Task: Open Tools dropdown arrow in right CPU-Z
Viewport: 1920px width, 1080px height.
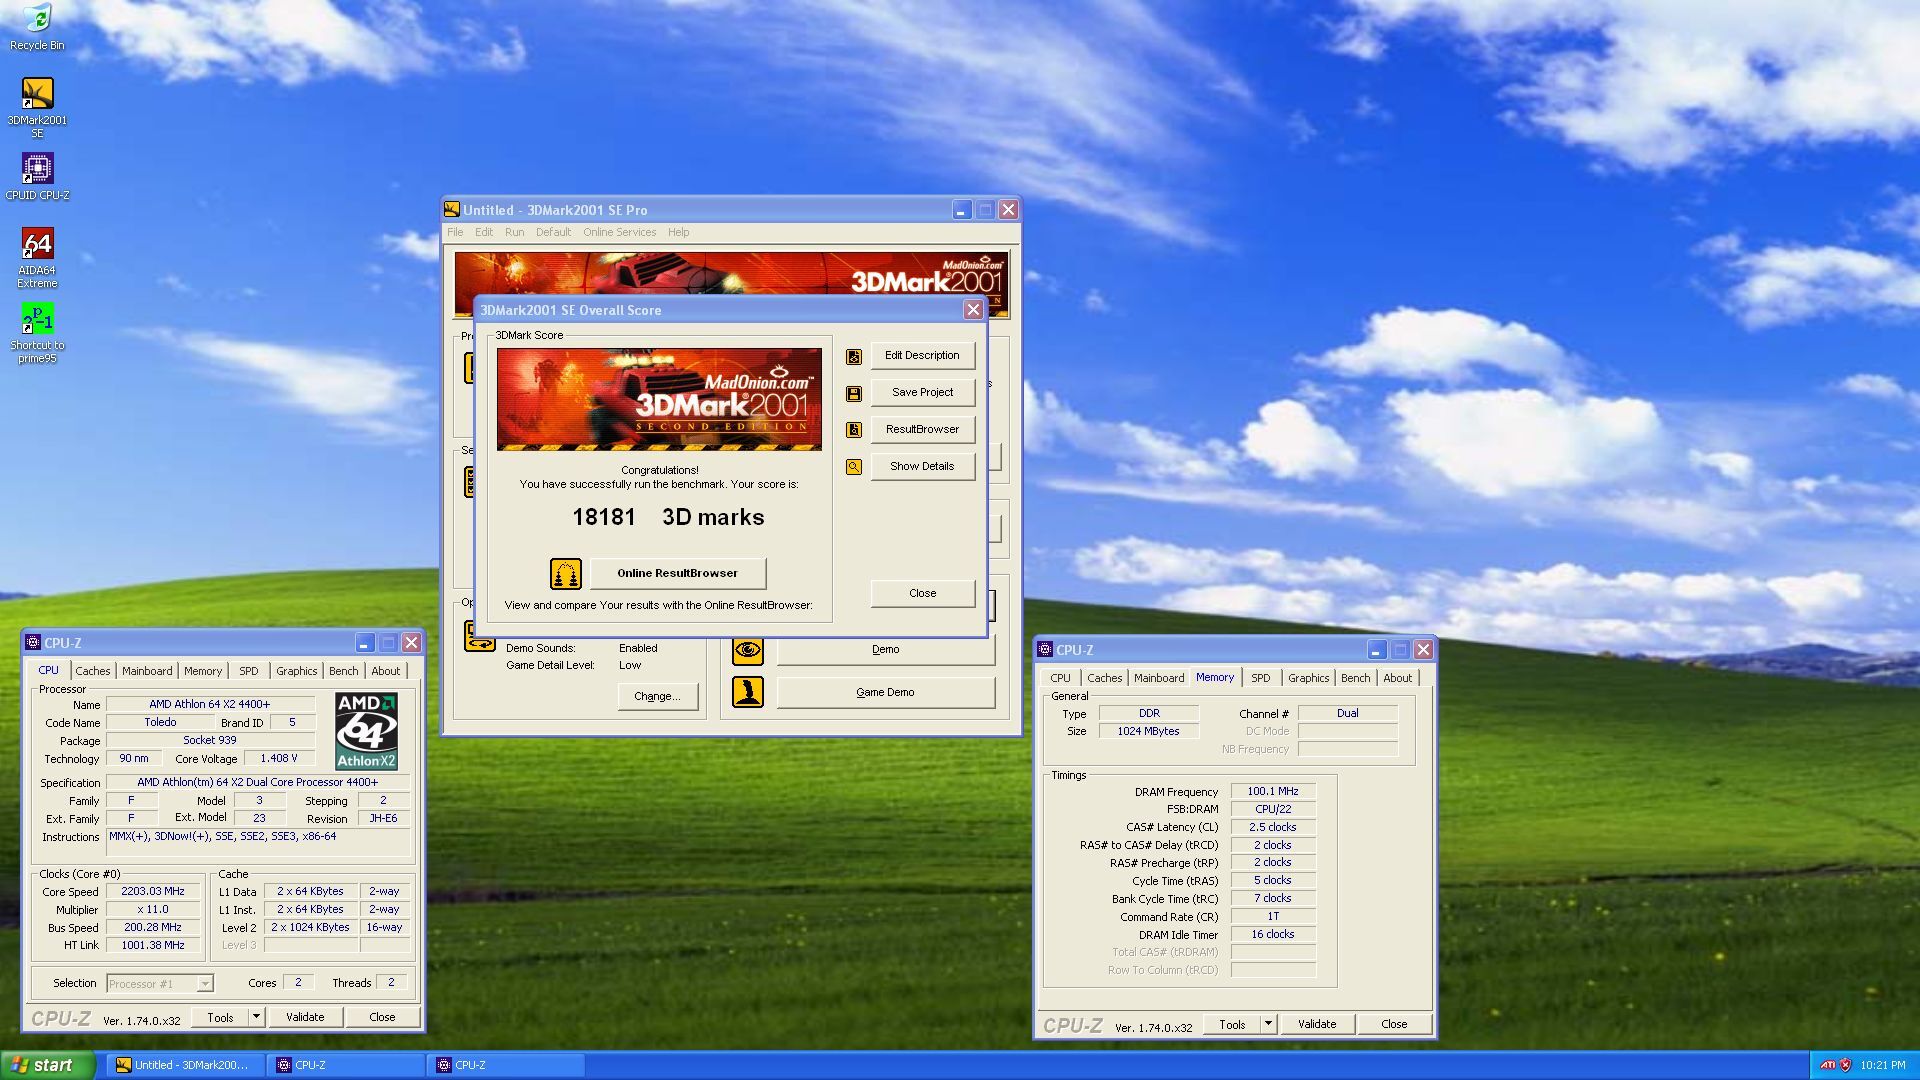Action: 1268,1024
